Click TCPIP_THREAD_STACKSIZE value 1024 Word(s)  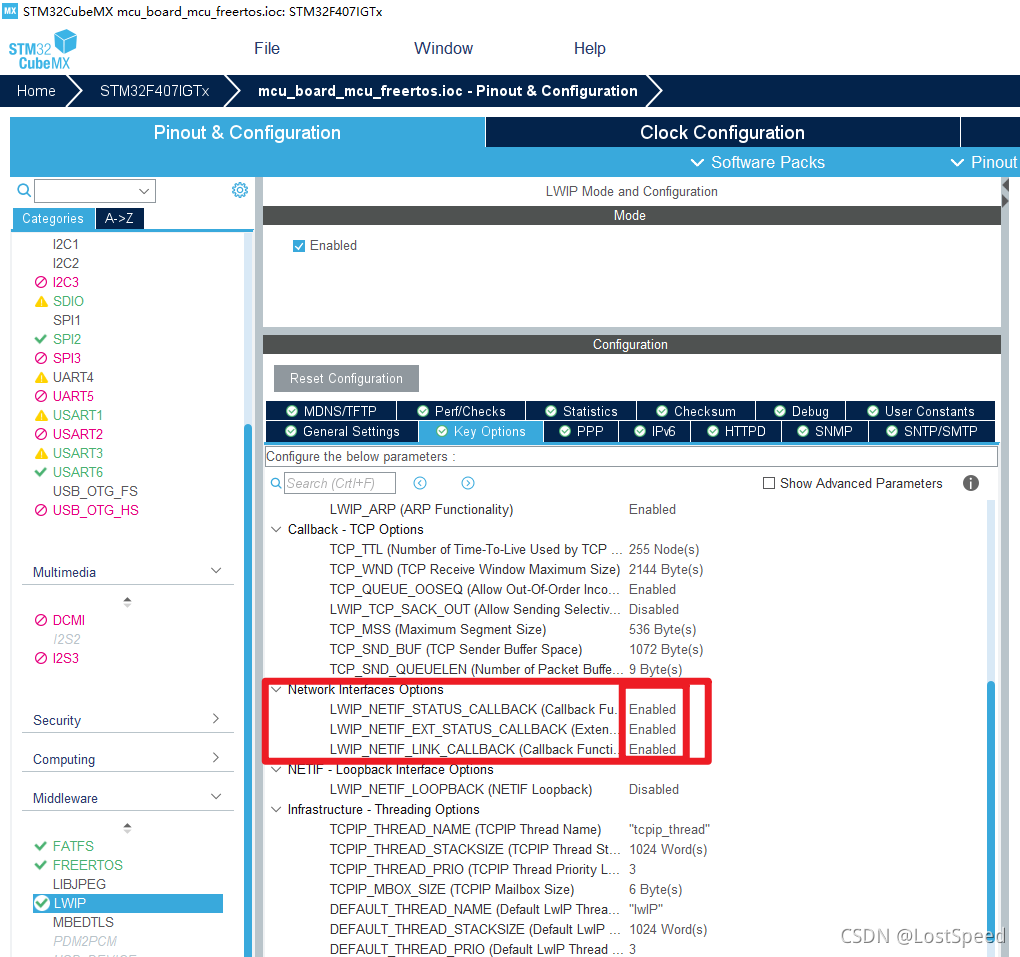[x=667, y=850]
